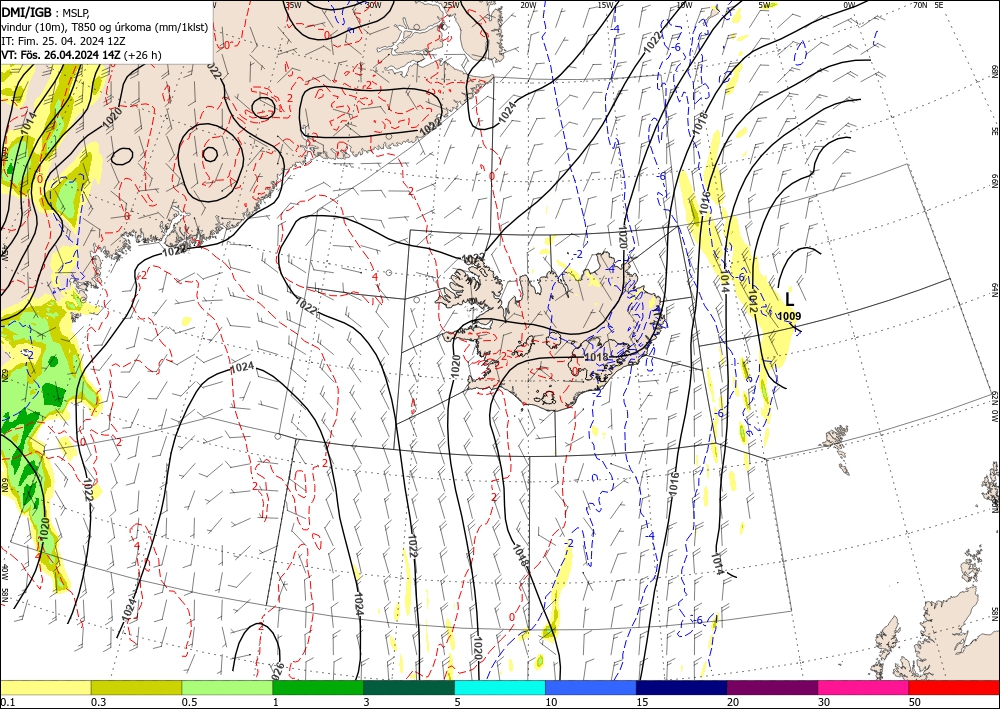Image resolution: width=1000 pixels, height=709 pixels.
Task: Click the '1012' isobar label near the low
Action: (753, 300)
